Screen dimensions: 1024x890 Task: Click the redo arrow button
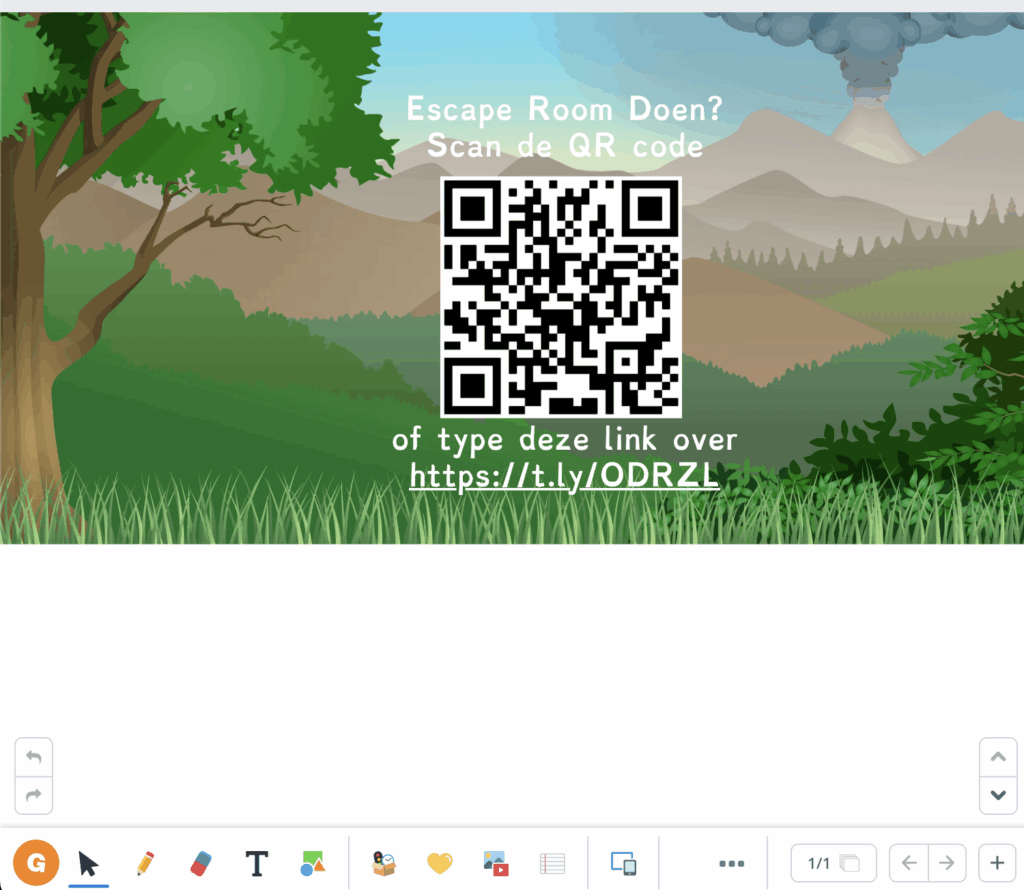tap(34, 795)
